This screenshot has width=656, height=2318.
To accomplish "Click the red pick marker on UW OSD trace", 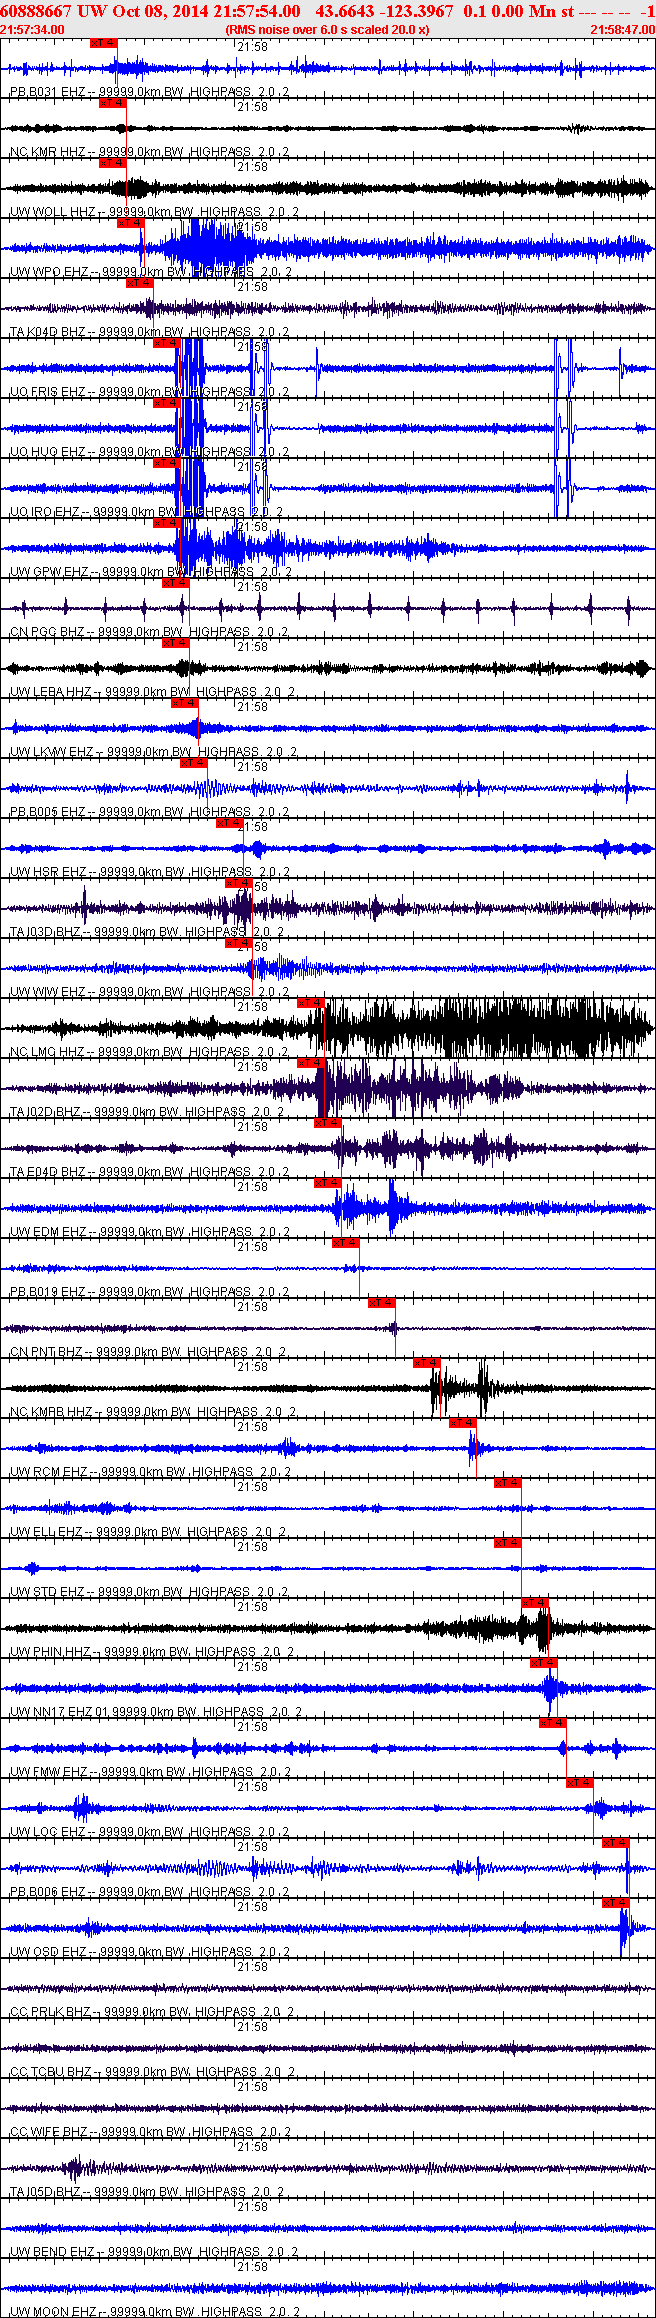I will [616, 1903].
